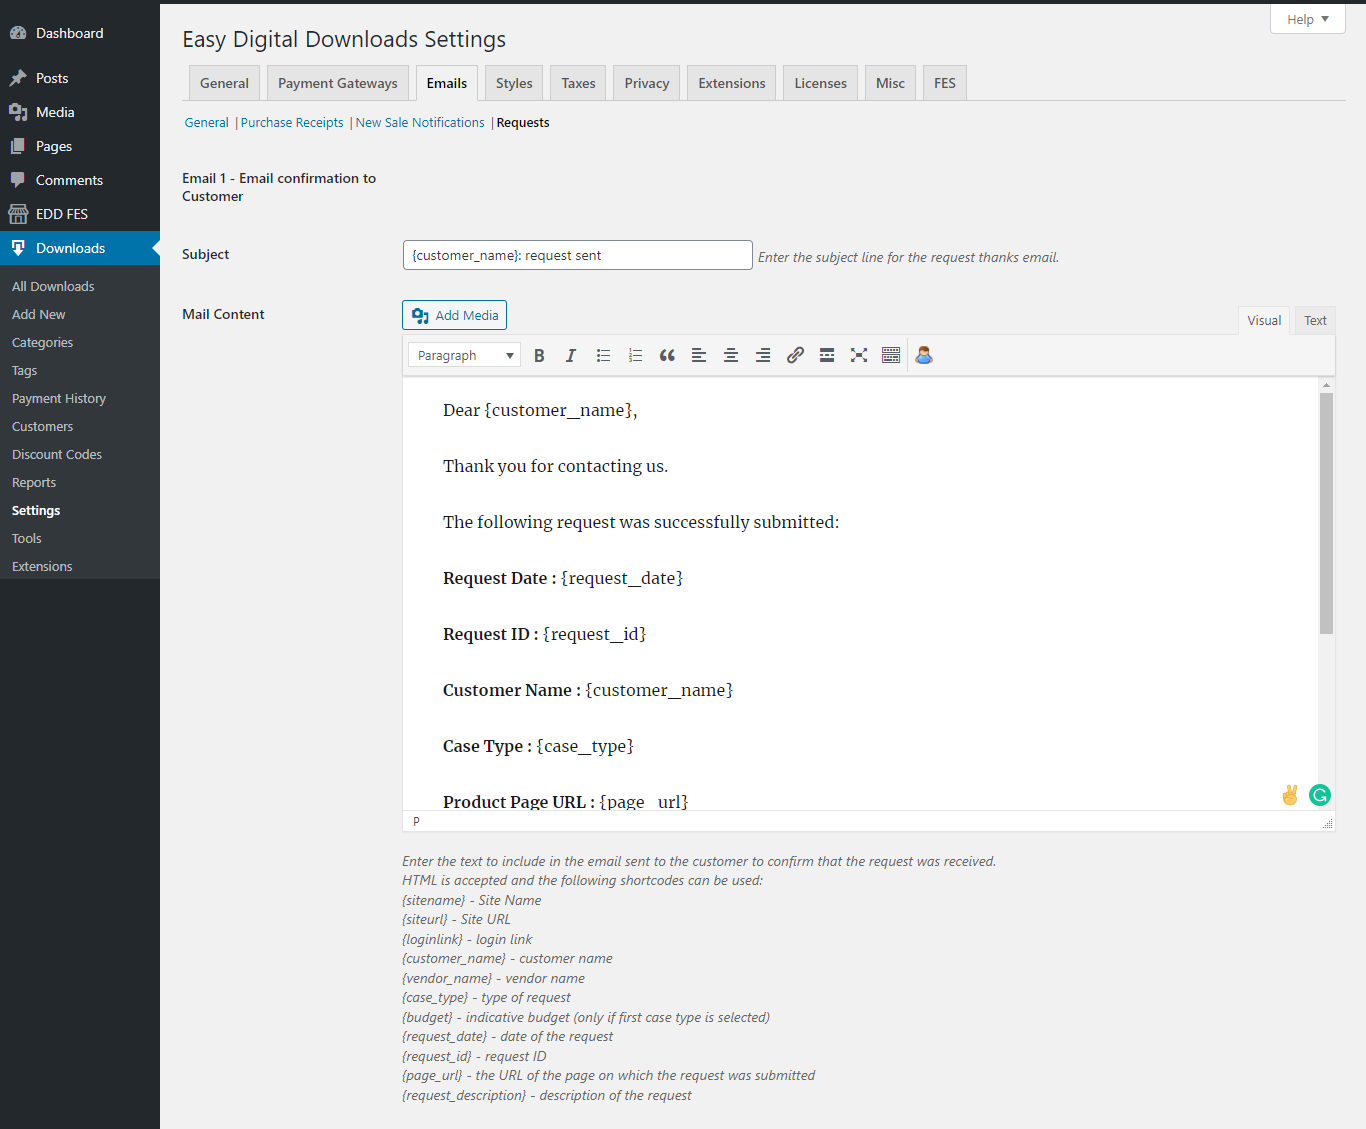
Task: Open the settings Extensions tab
Action: click(x=732, y=83)
